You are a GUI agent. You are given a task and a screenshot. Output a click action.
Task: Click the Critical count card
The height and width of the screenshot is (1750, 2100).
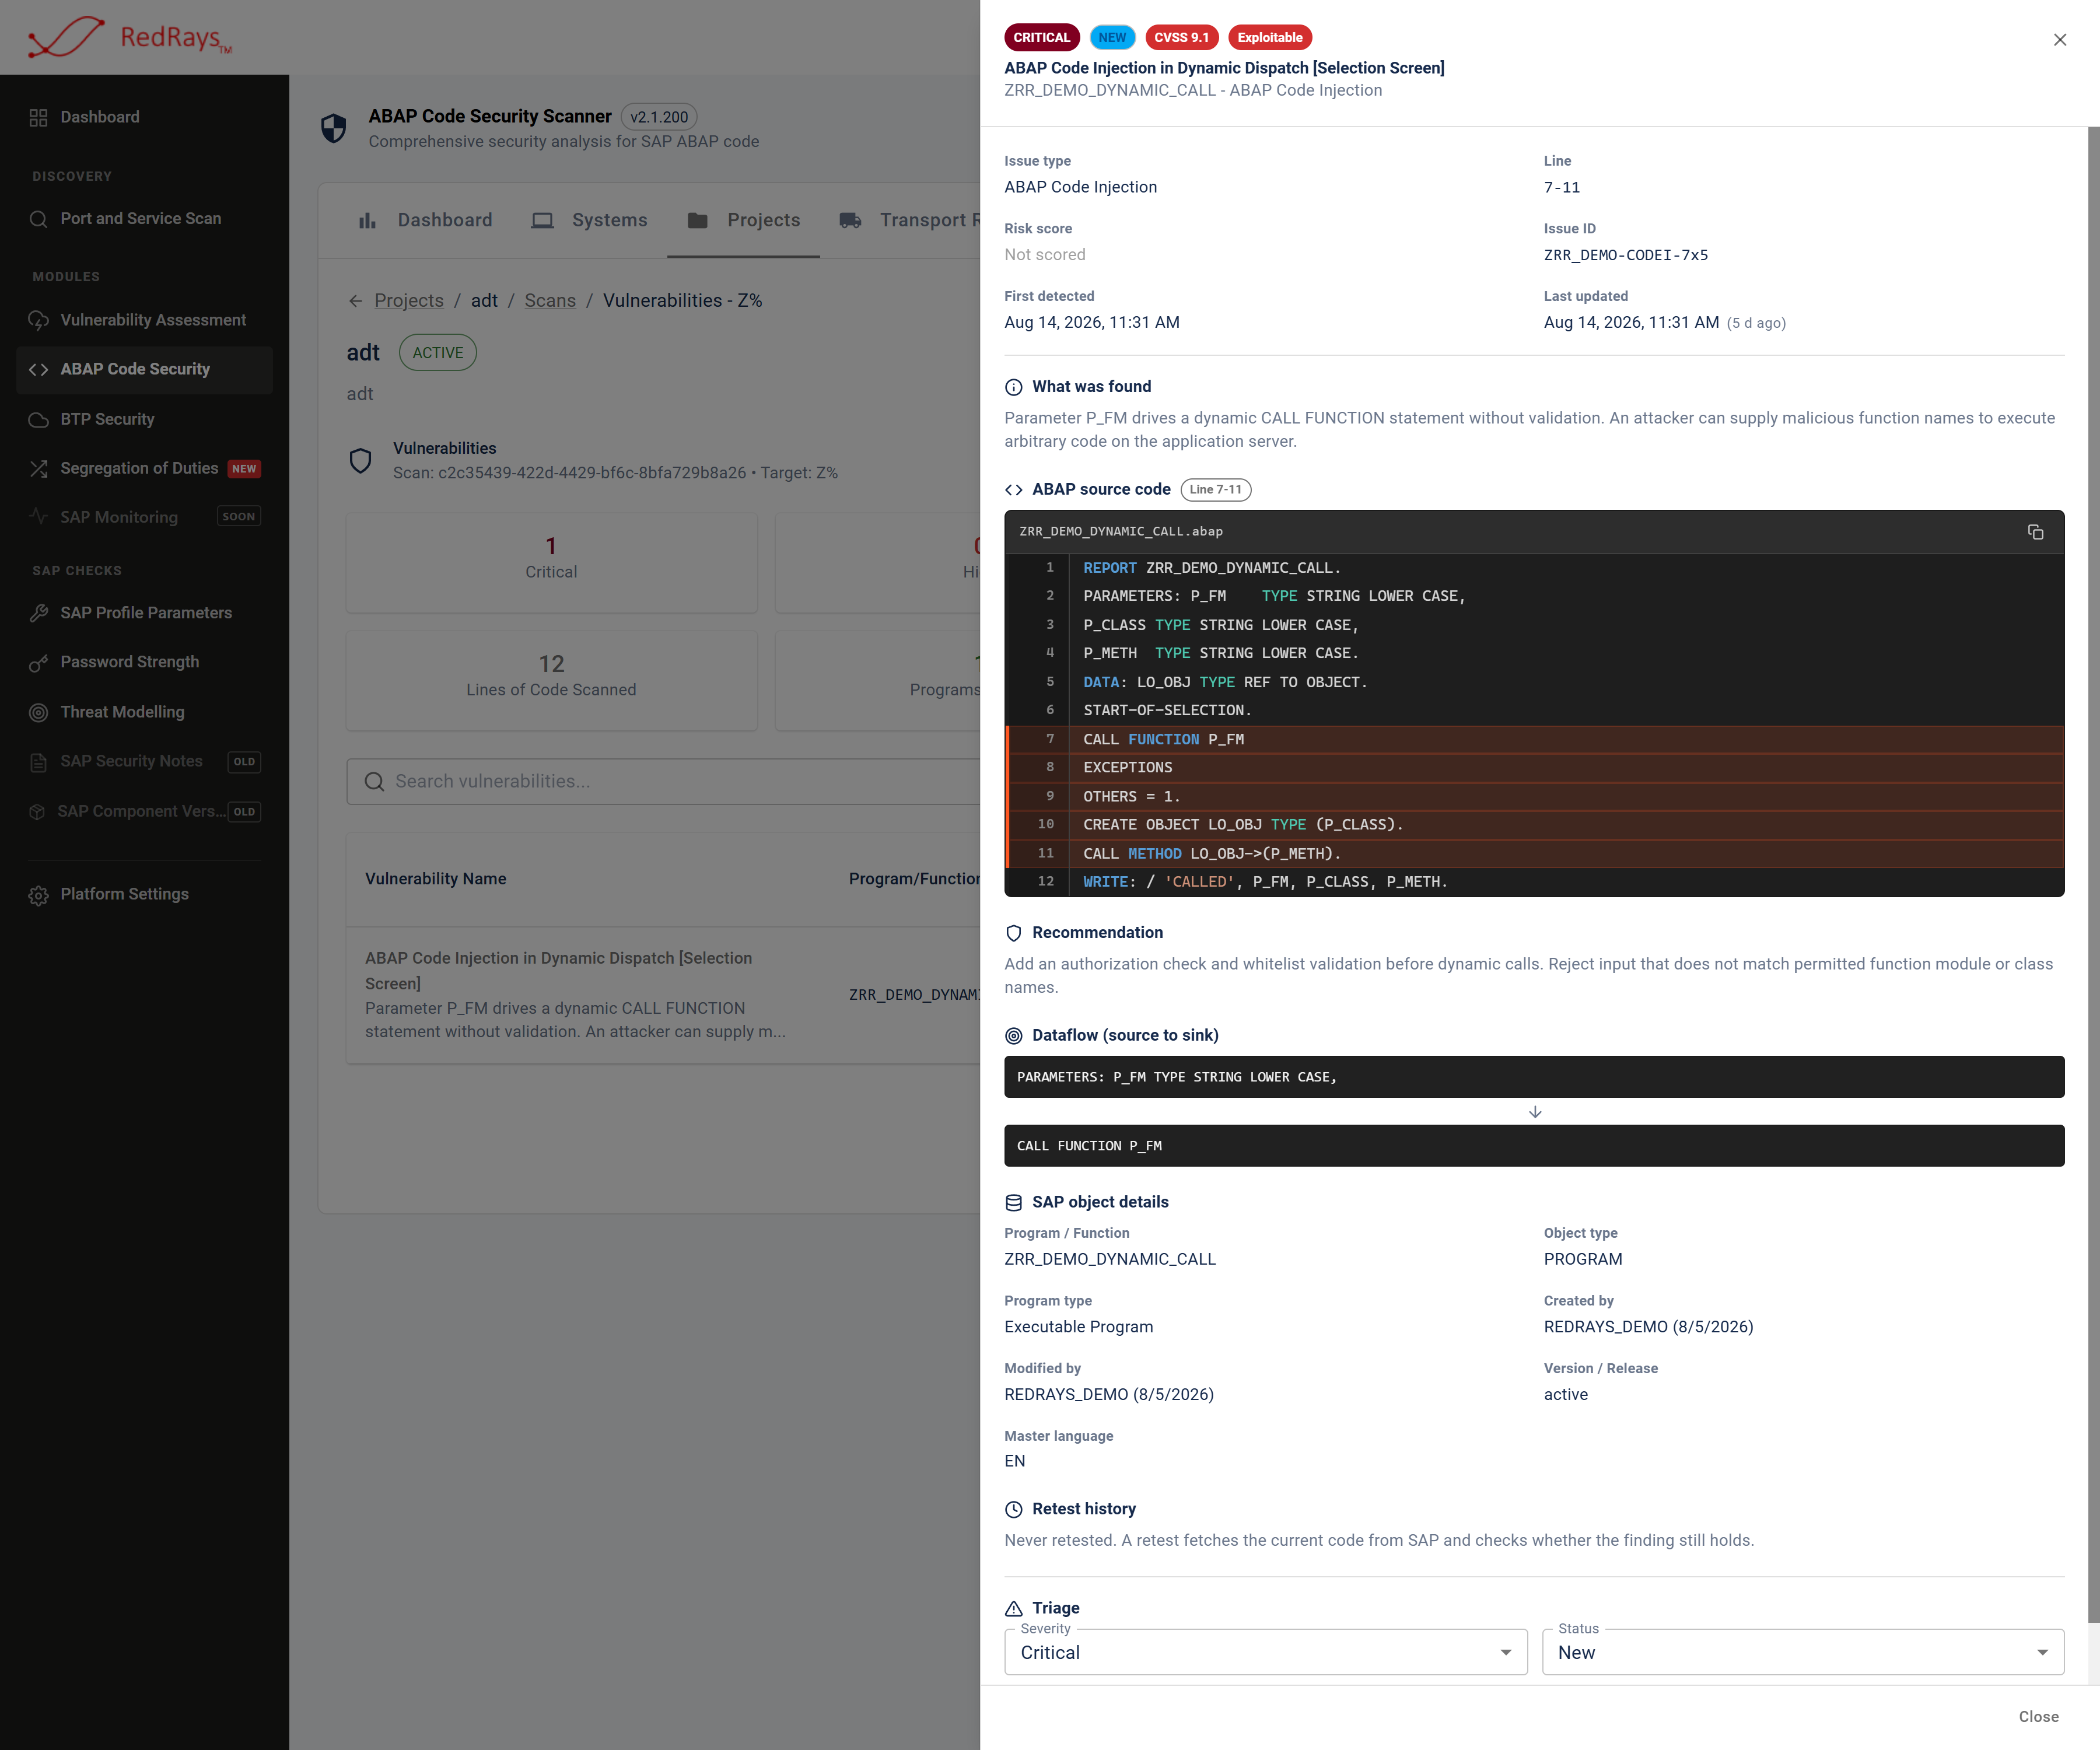pyautogui.click(x=551, y=562)
